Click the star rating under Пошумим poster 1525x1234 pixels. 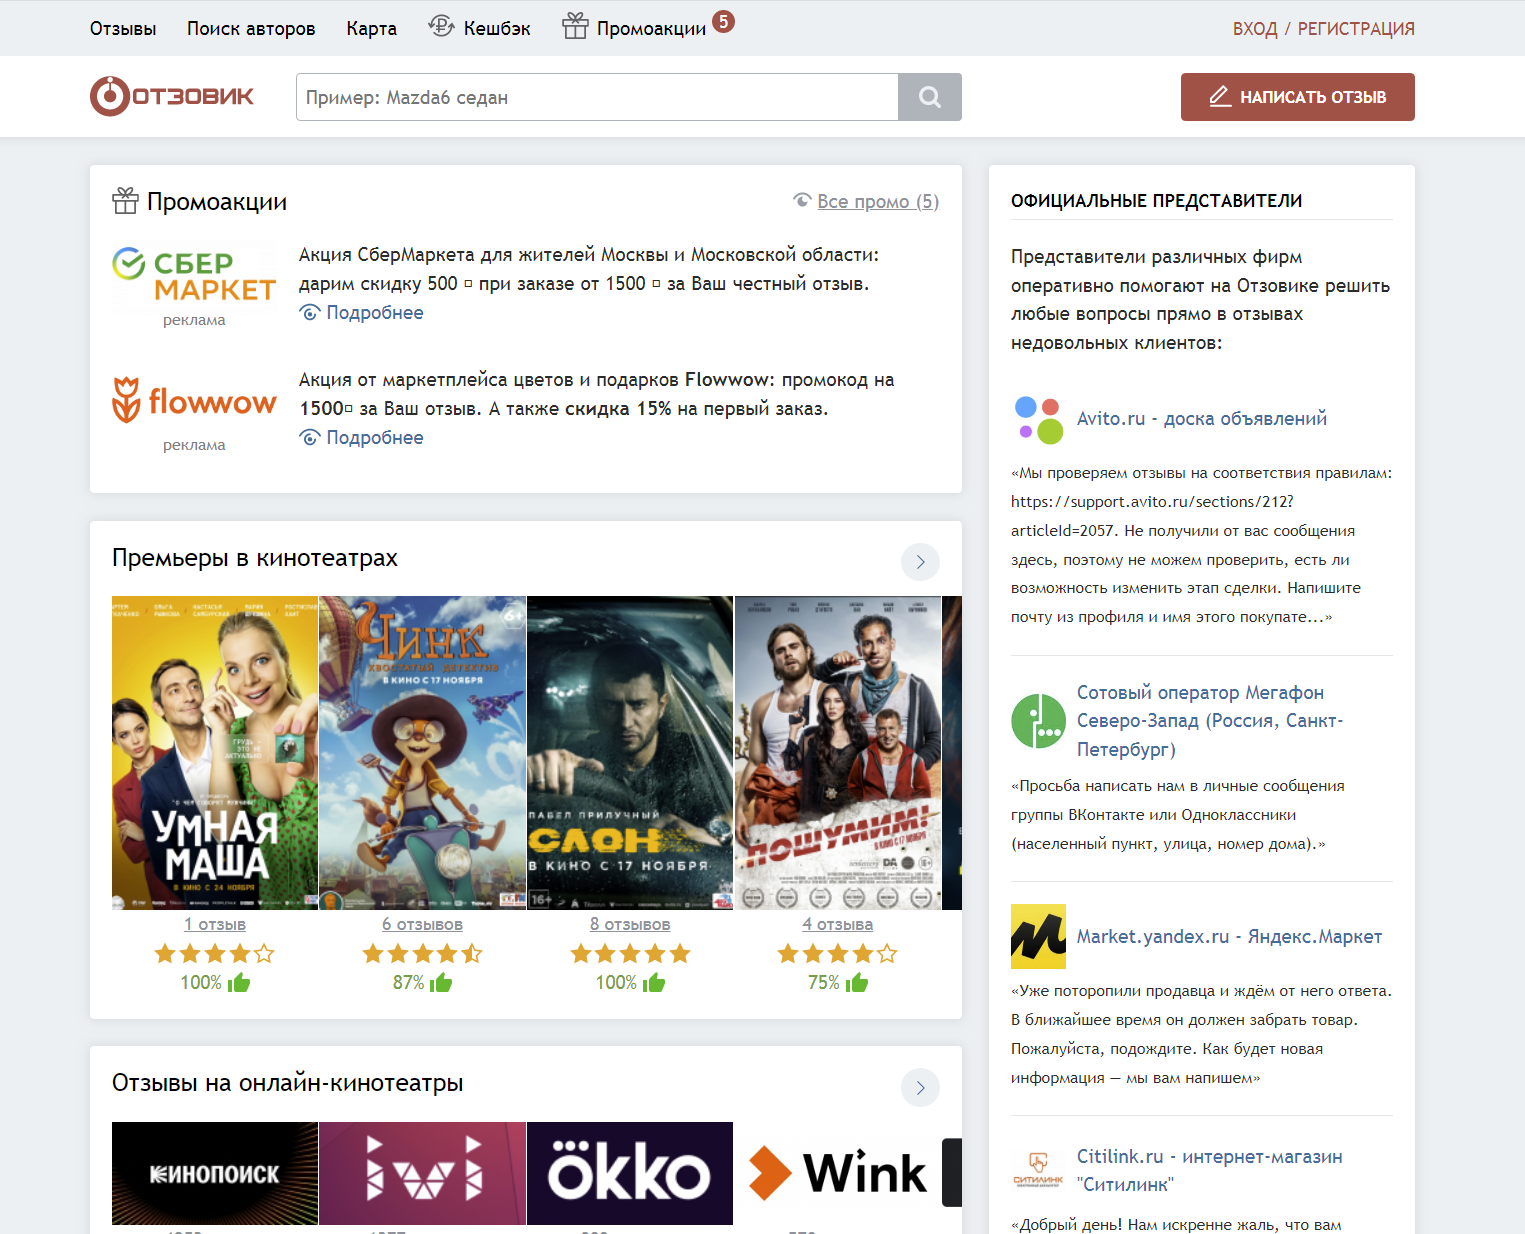(x=838, y=954)
